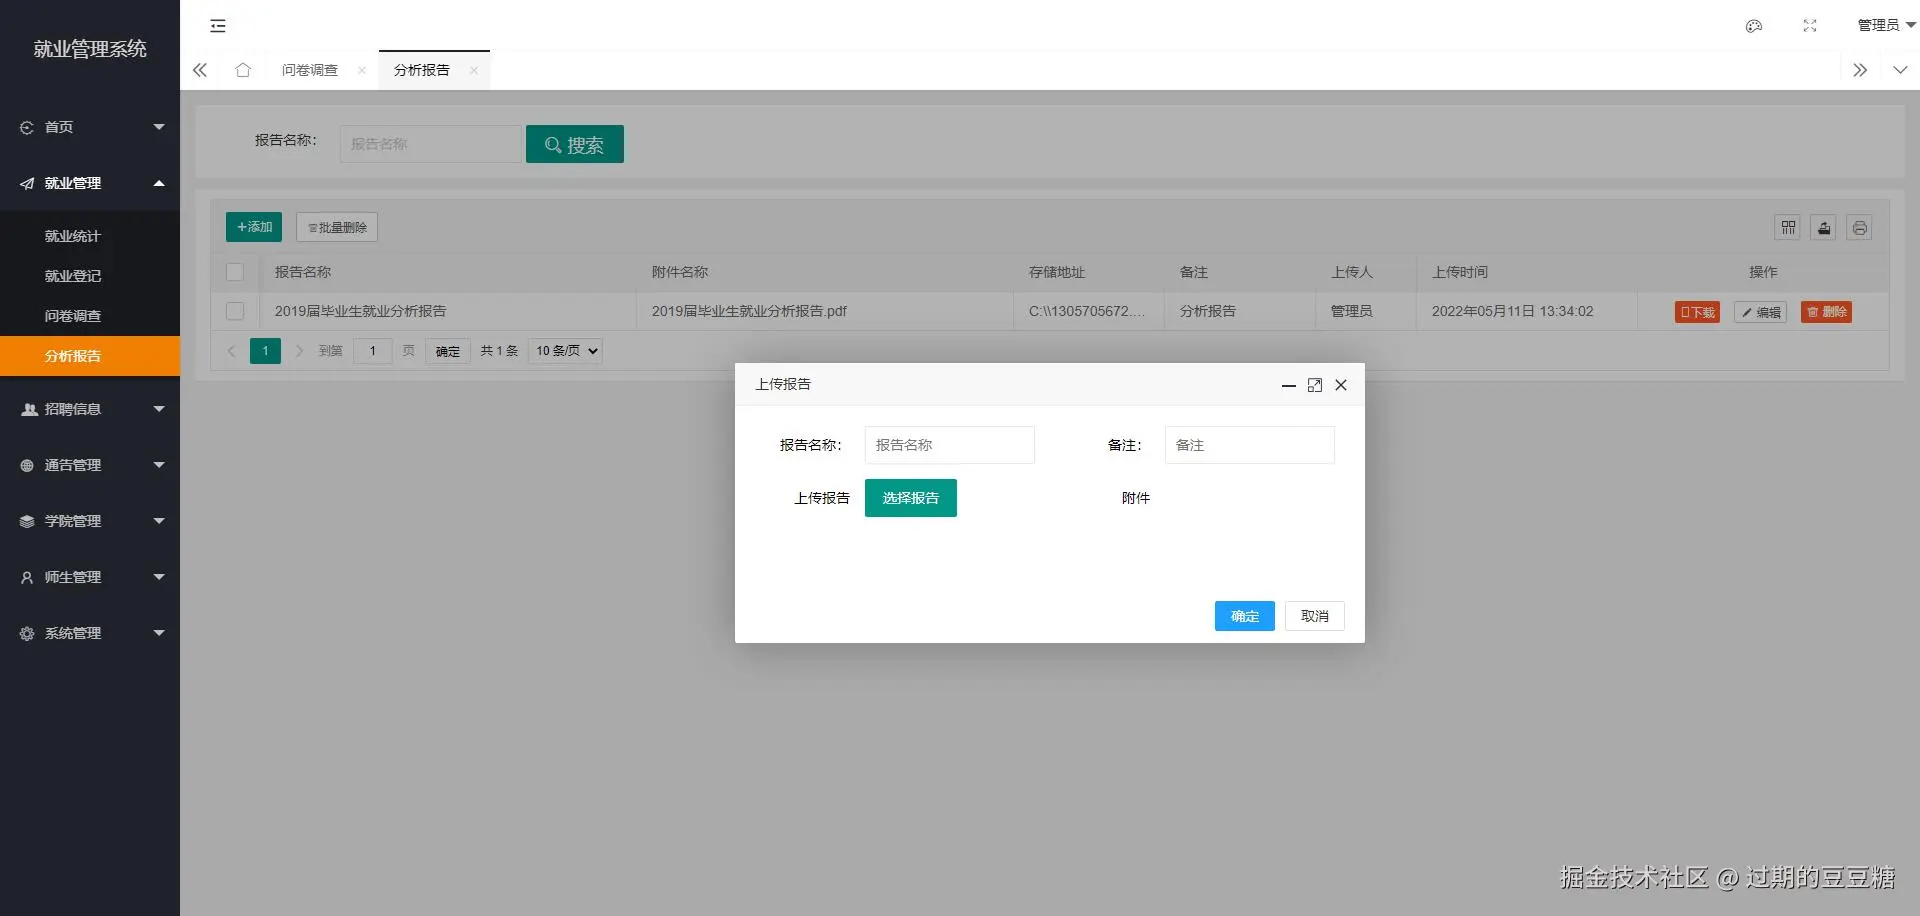
Task: Click the print icon above the table
Action: (1859, 227)
